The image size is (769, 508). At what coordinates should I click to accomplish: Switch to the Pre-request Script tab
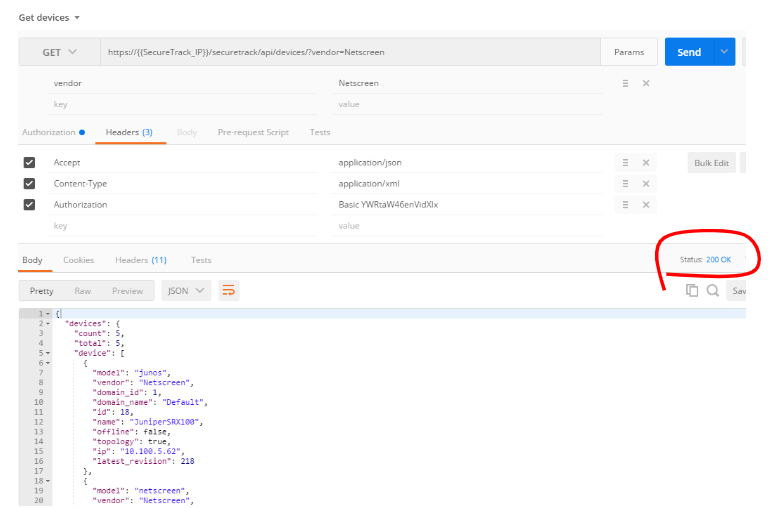point(253,132)
